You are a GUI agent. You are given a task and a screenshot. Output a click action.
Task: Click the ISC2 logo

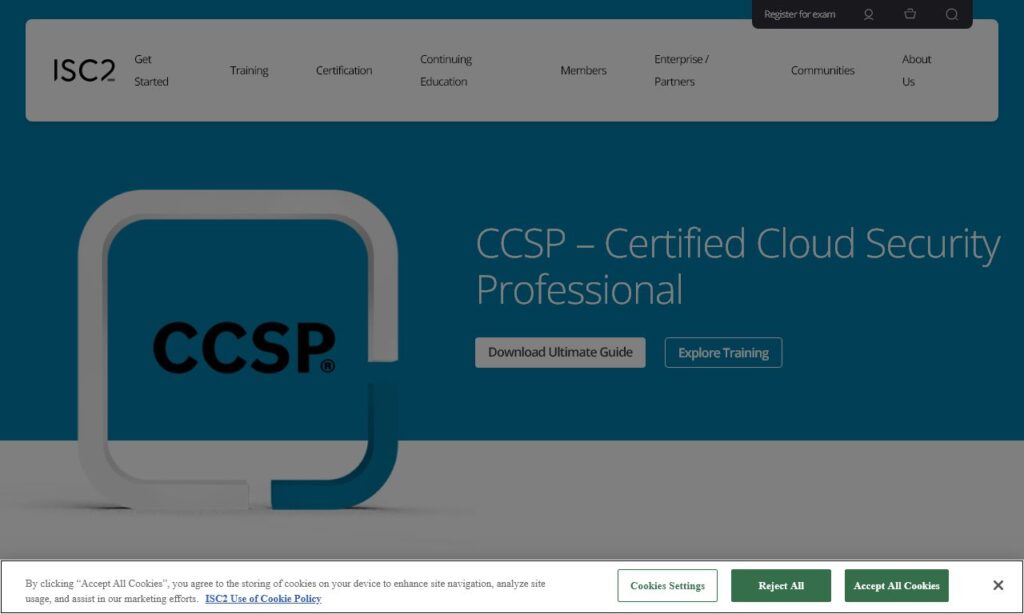point(84,70)
